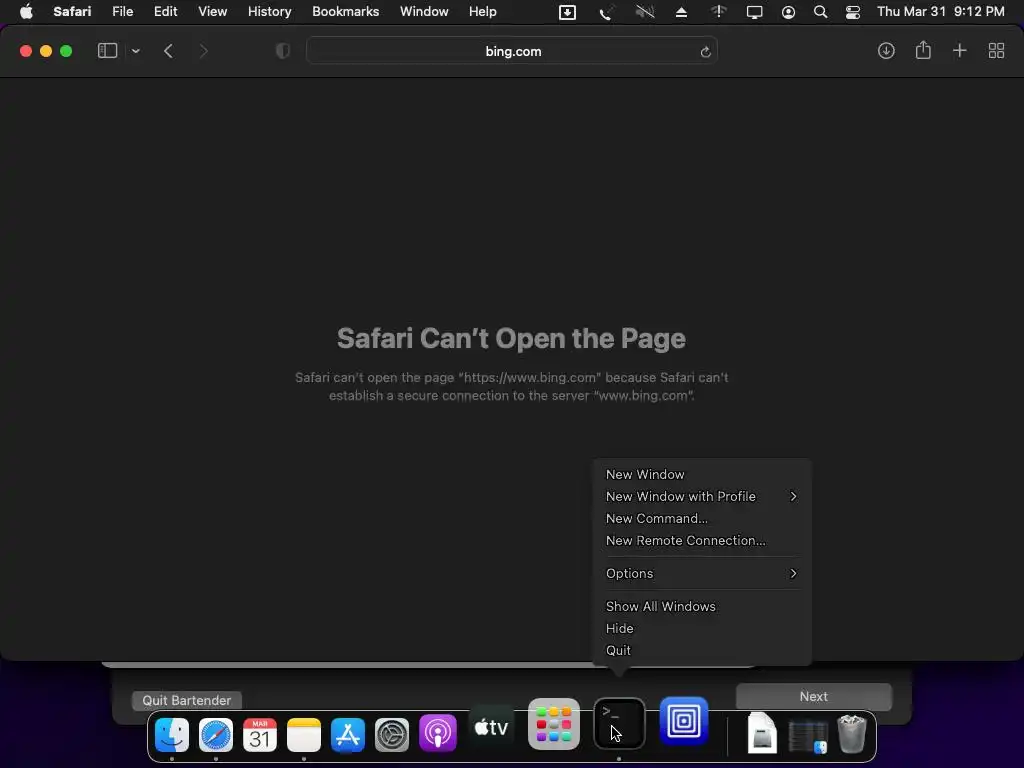Image resolution: width=1024 pixels, height=768 pixels.
Task: Open the folder stack in the Dock
Action: tap(808, 735)
